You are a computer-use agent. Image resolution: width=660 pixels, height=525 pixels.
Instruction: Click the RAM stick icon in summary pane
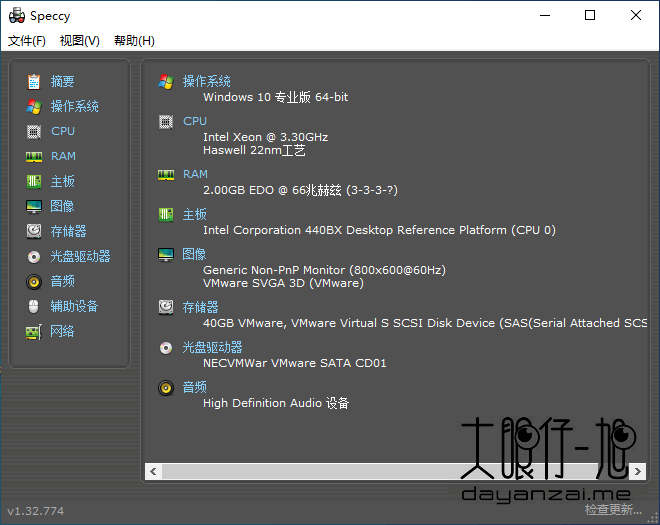[166, 175]
